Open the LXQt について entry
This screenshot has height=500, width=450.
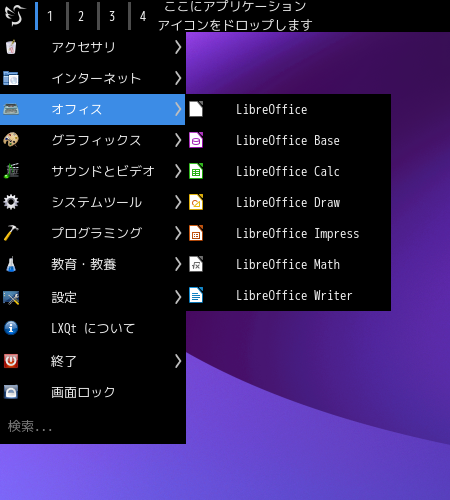[x=92, y=328]
